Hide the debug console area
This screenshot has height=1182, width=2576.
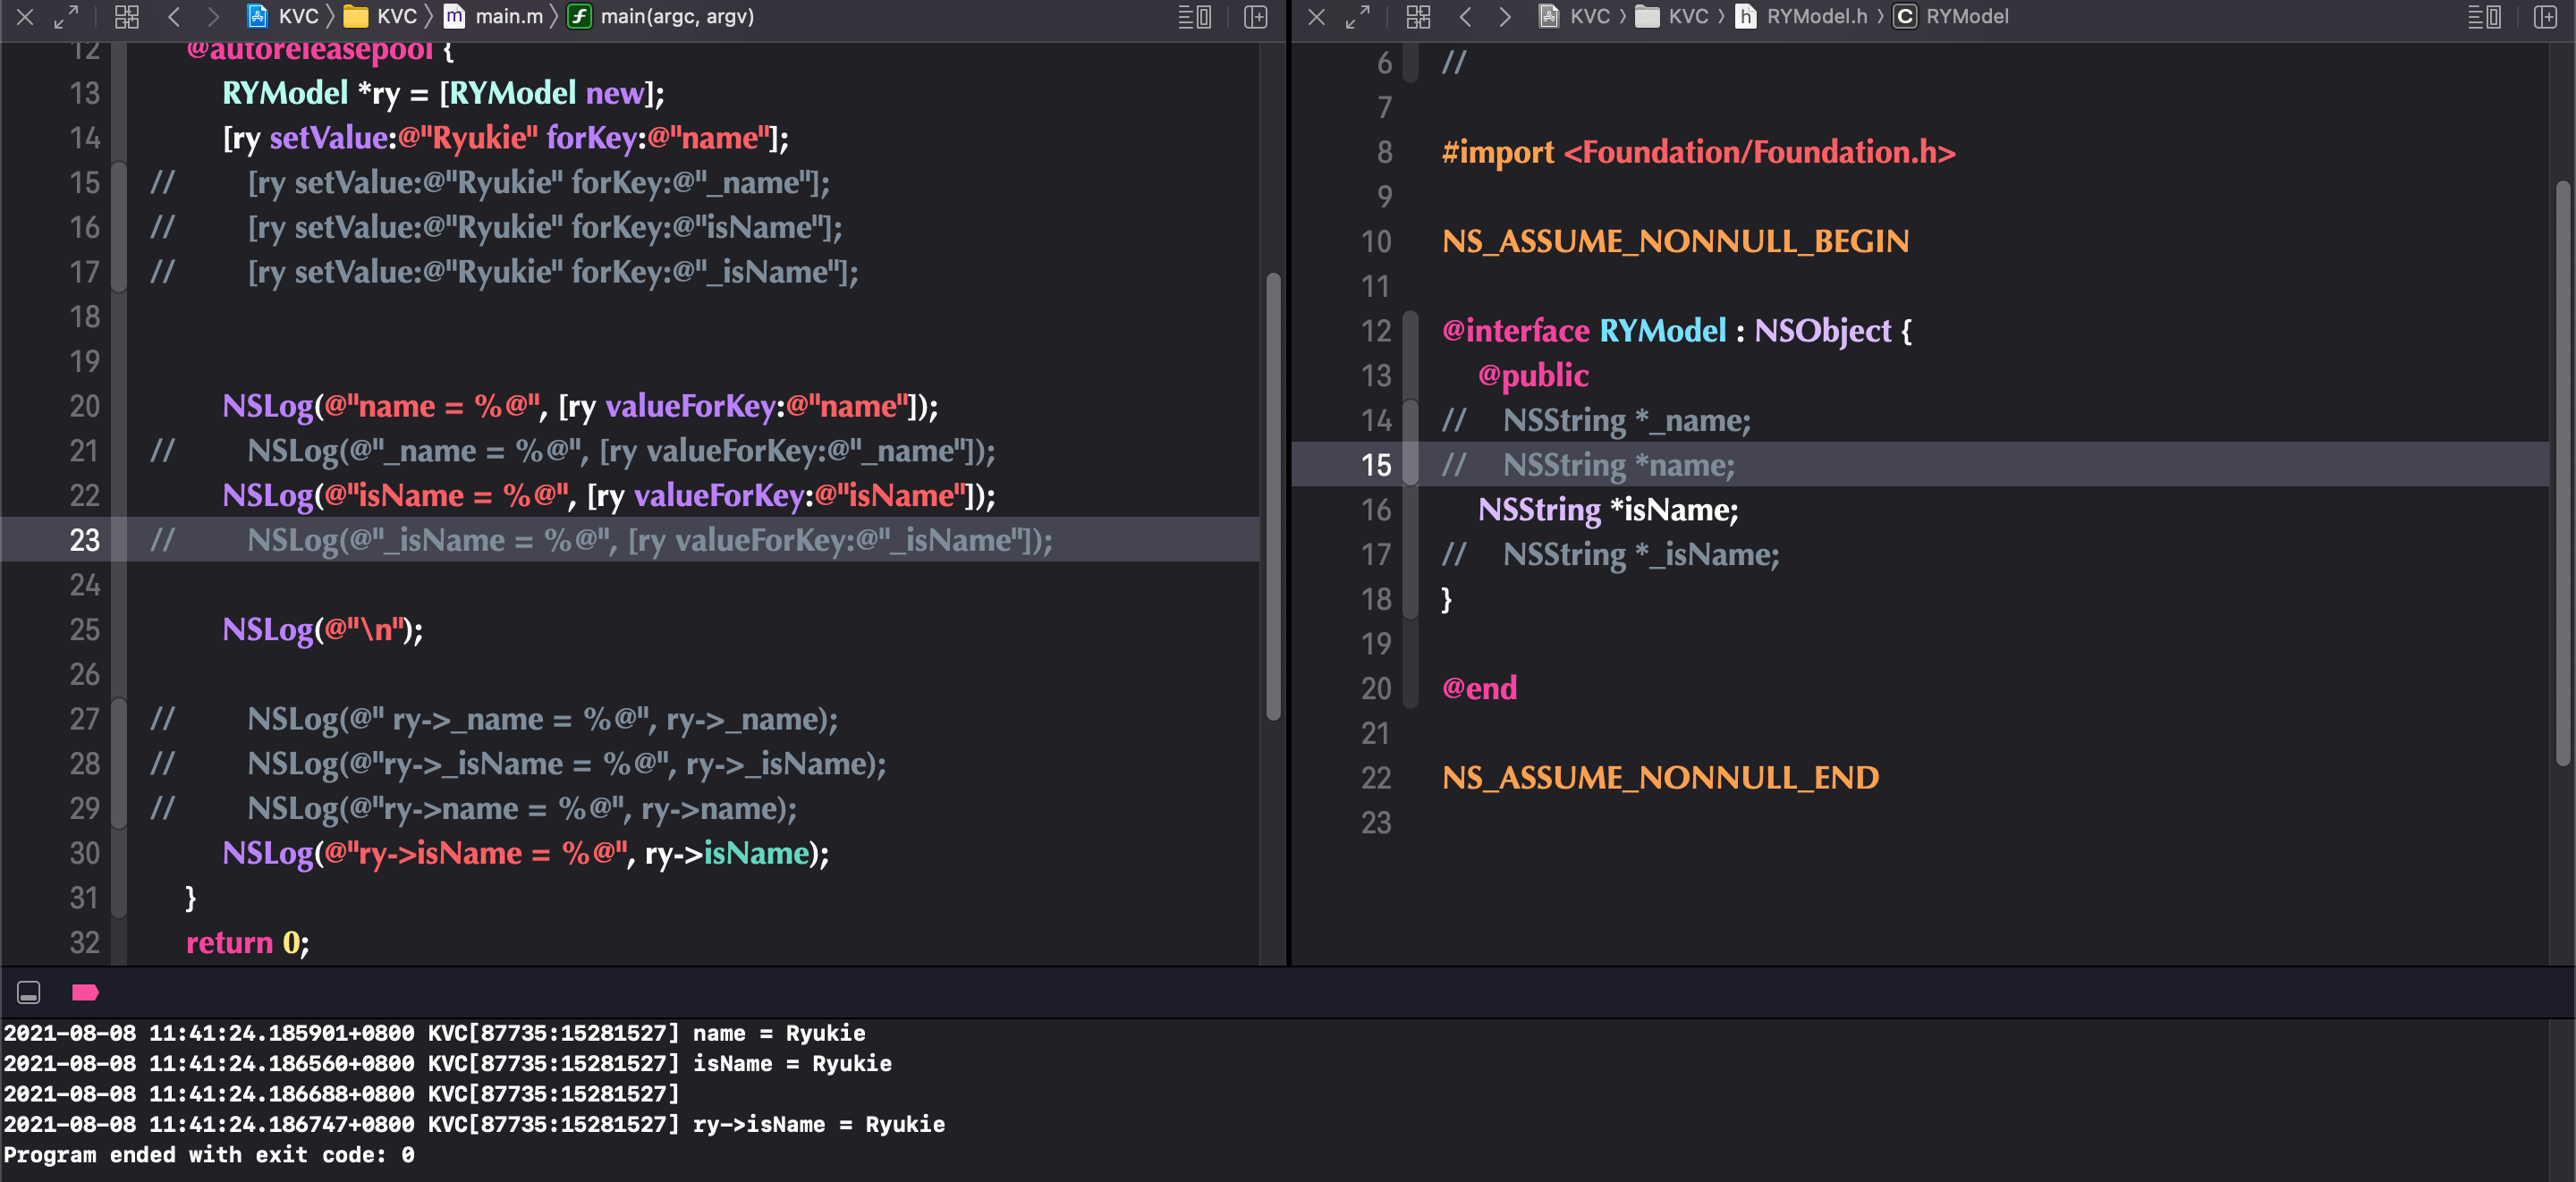[x=29, y=992]
